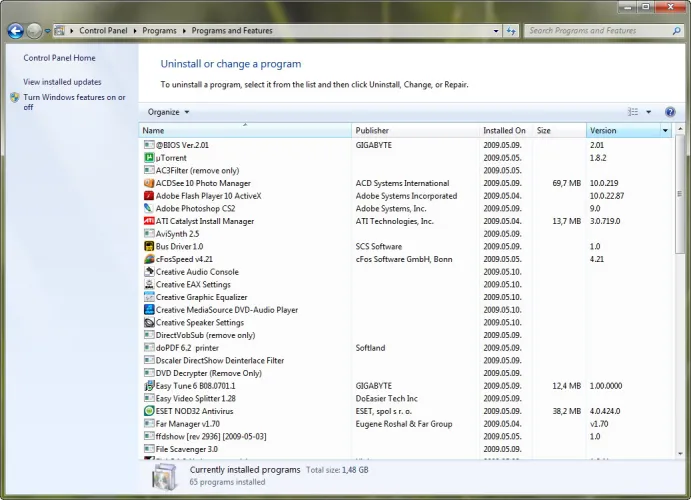Click the Creative MediaSource DVD-Audio Player icon
The height and width of the screenshot is (500, 691).
[149, 310]
